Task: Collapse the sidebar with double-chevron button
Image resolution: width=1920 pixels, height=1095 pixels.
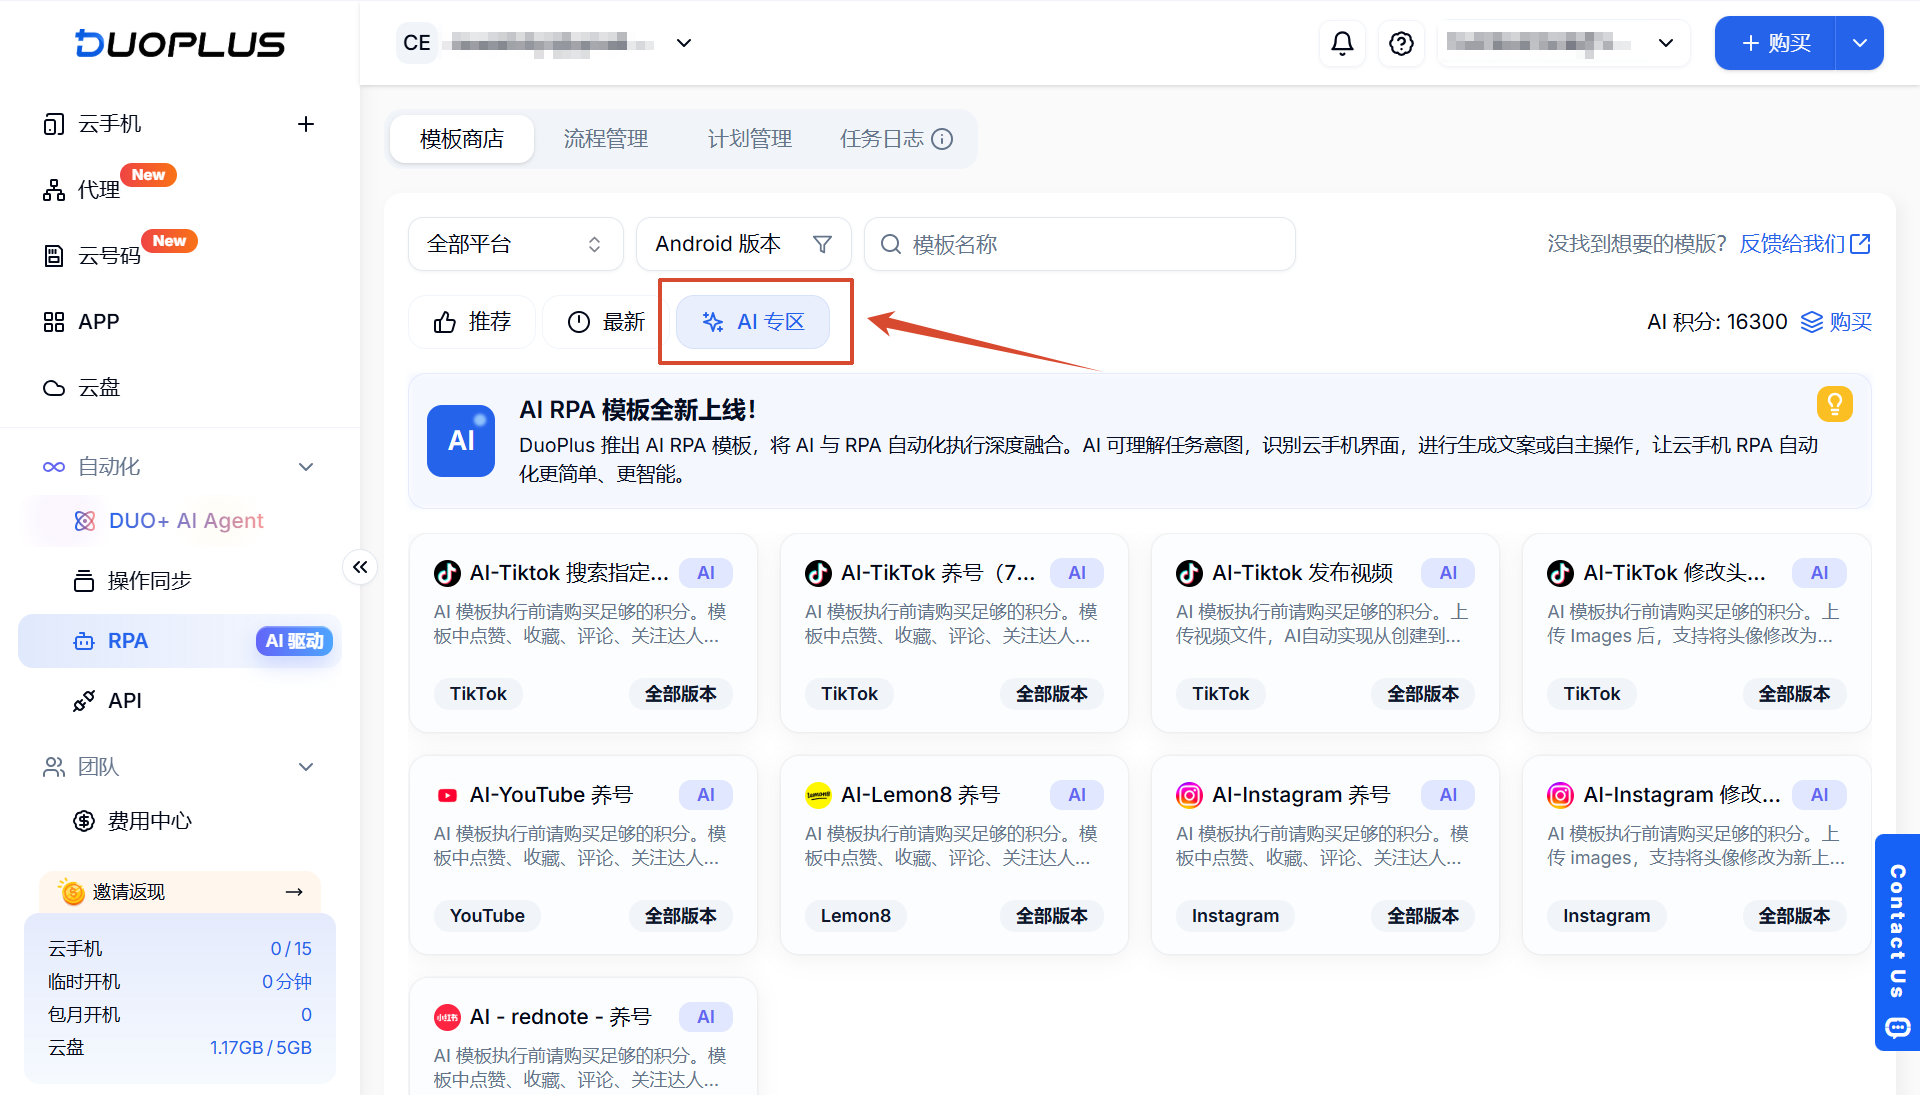Action: click(360, 567)
